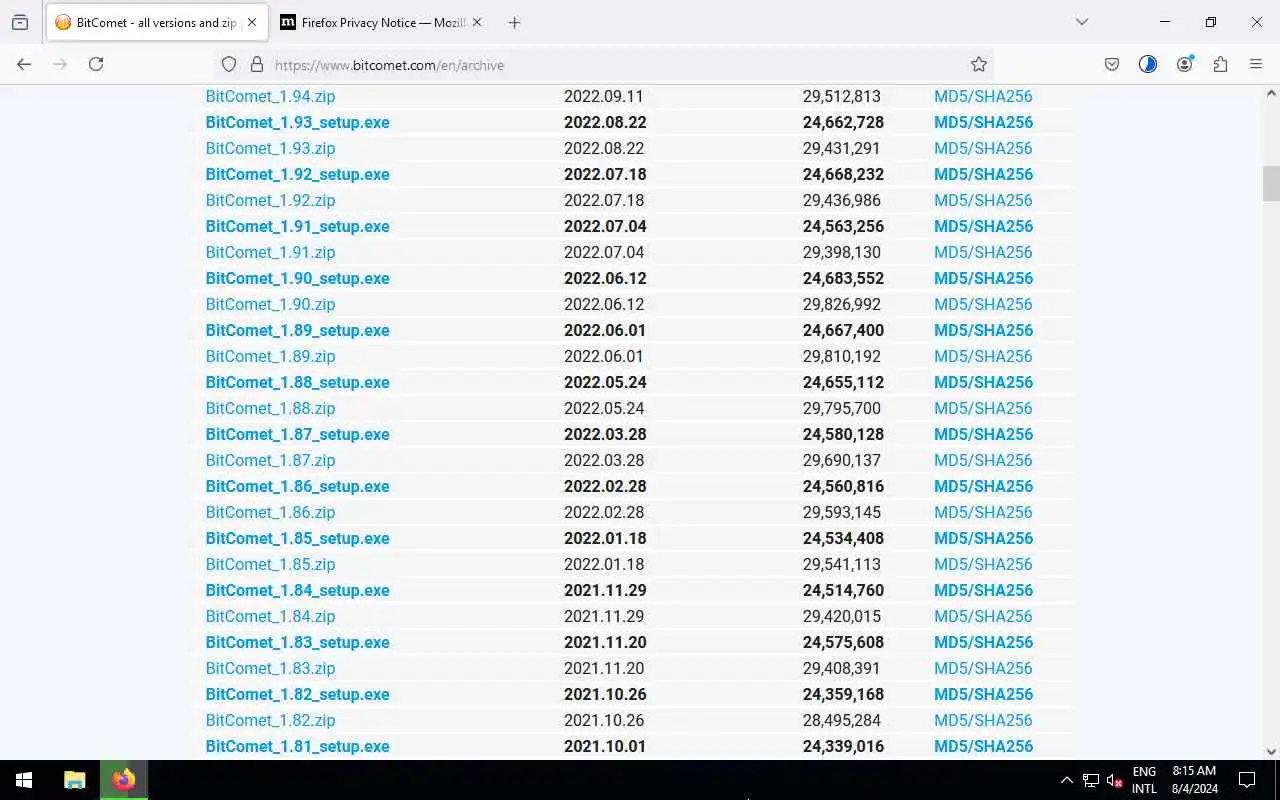Download BitComet_1.89.zip
This screenshot has height=800, width=1280.
click(270, 356)
